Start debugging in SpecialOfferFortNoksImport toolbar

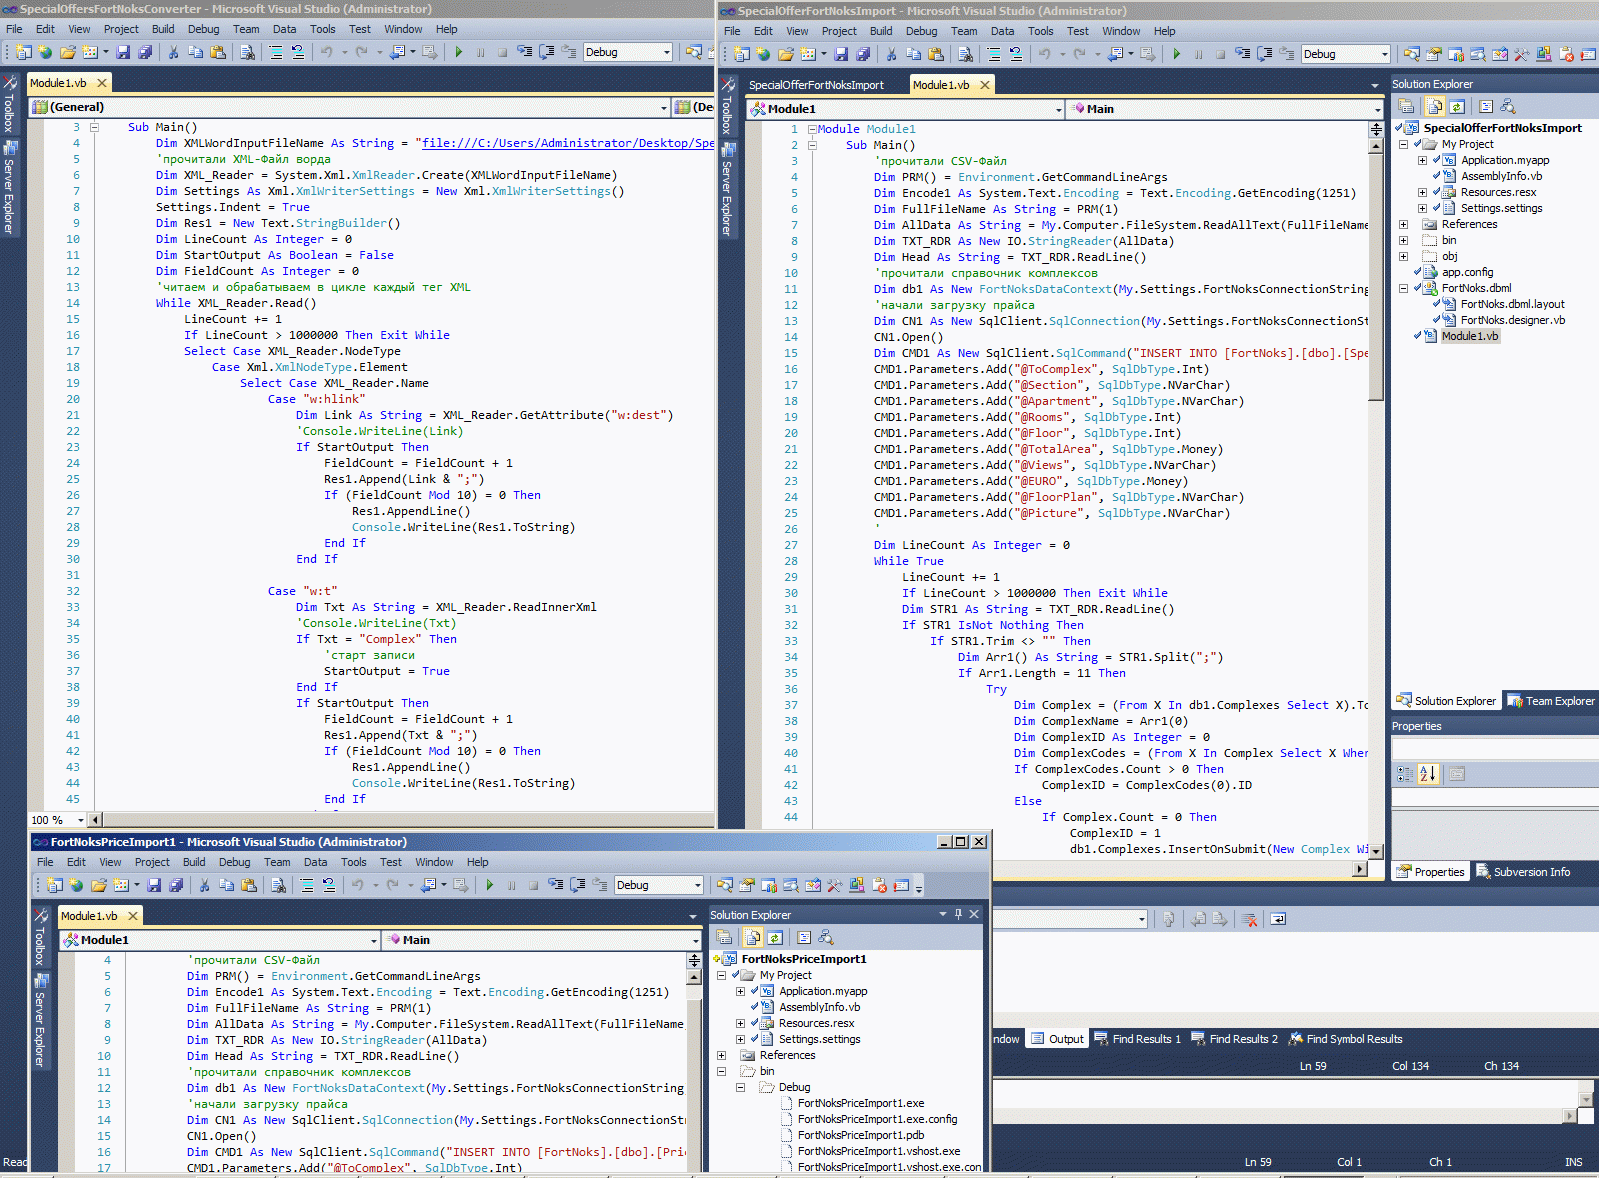[1177, 54]
